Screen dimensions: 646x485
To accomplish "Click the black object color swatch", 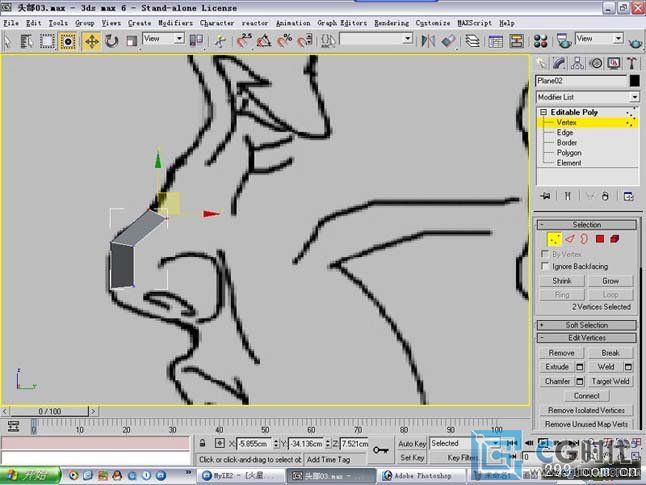I will (634, 81).
